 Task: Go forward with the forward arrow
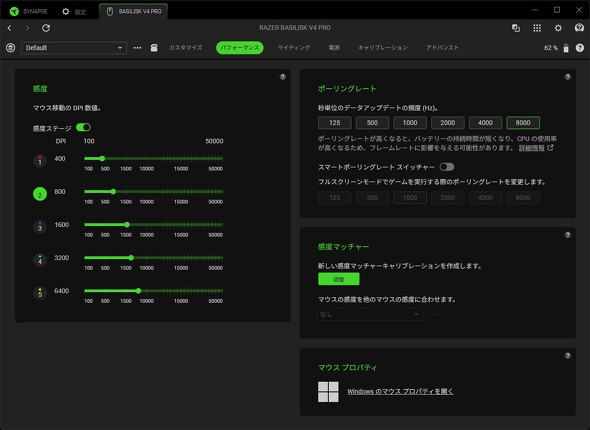[27, 28]
